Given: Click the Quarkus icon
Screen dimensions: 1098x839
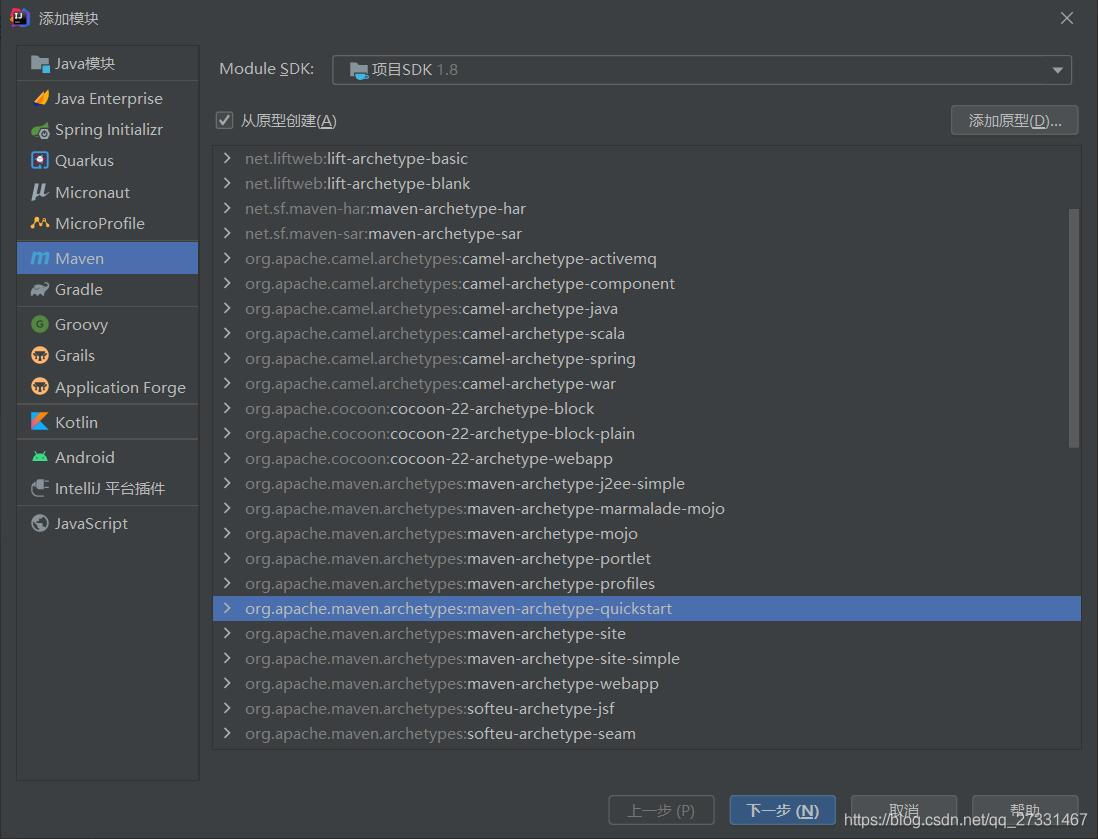Looking at the screenshot, I should pyautogui.click(x=40, y=160).
